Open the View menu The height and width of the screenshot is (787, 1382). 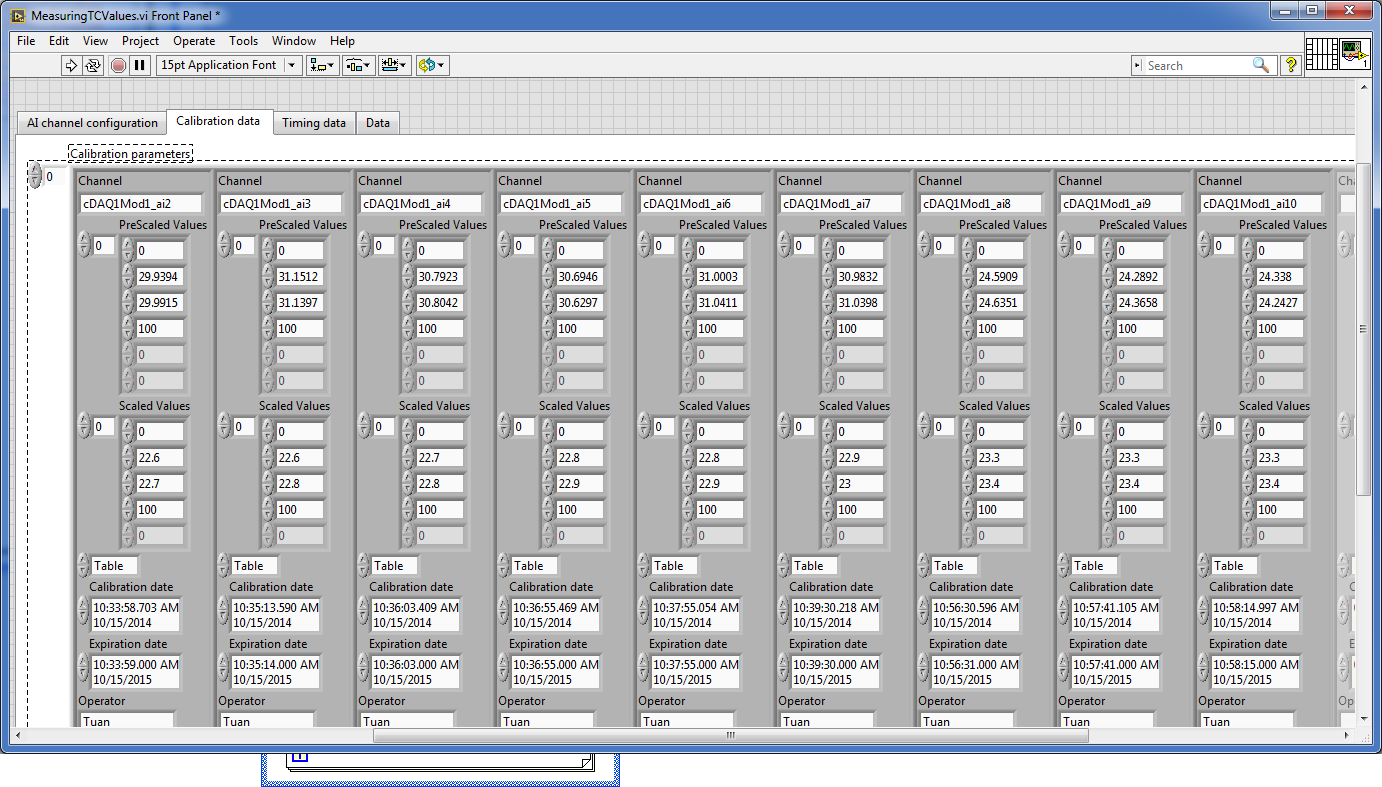[x=95, y=41]
